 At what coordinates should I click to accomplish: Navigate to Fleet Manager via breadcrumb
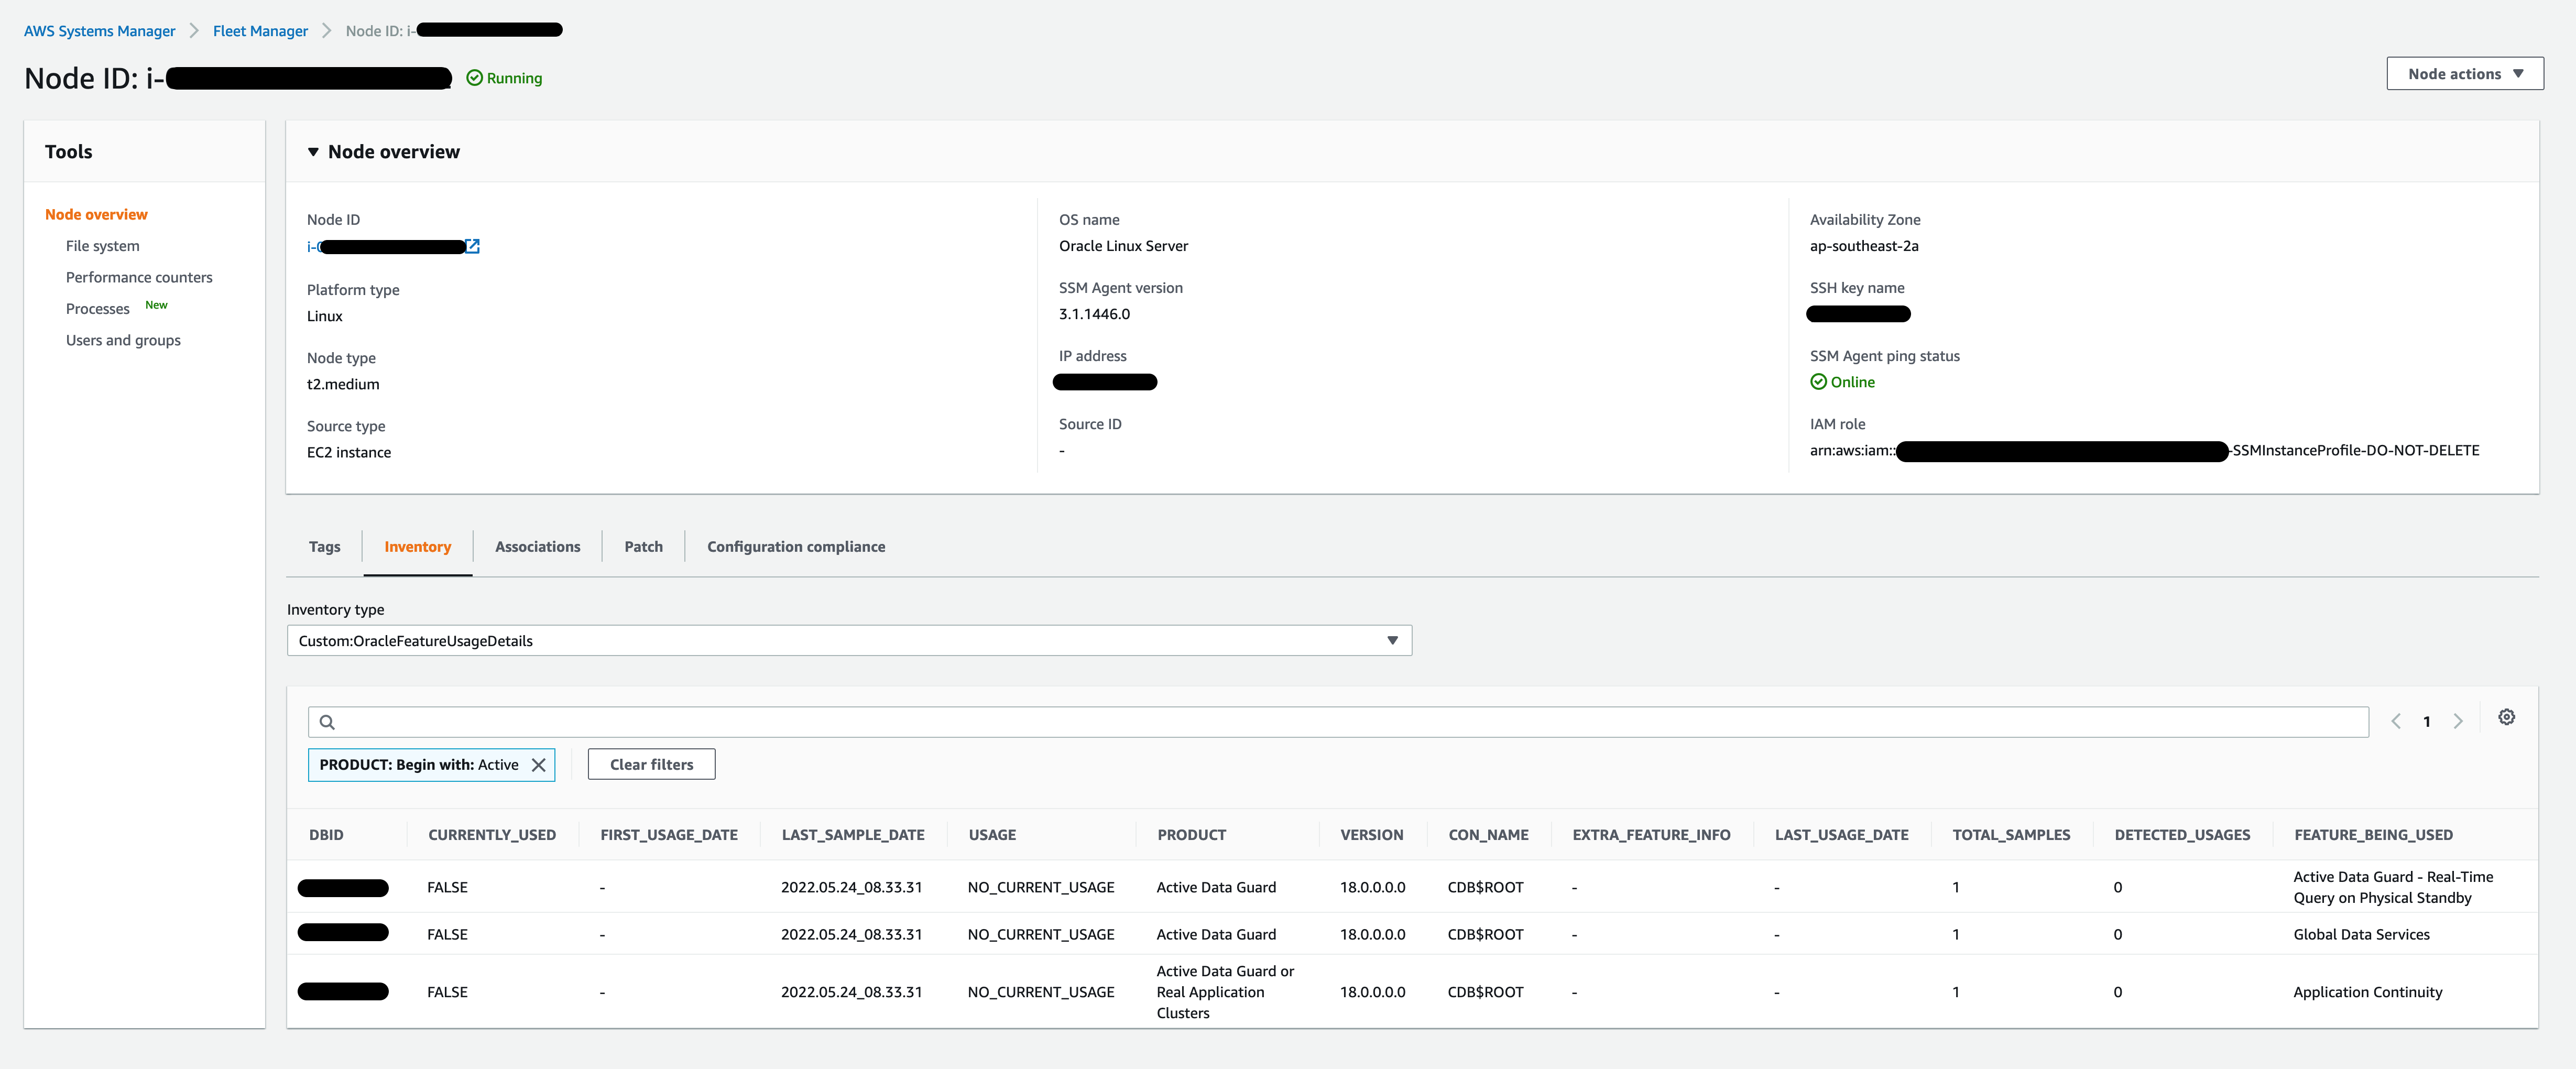tap(259, 30)
